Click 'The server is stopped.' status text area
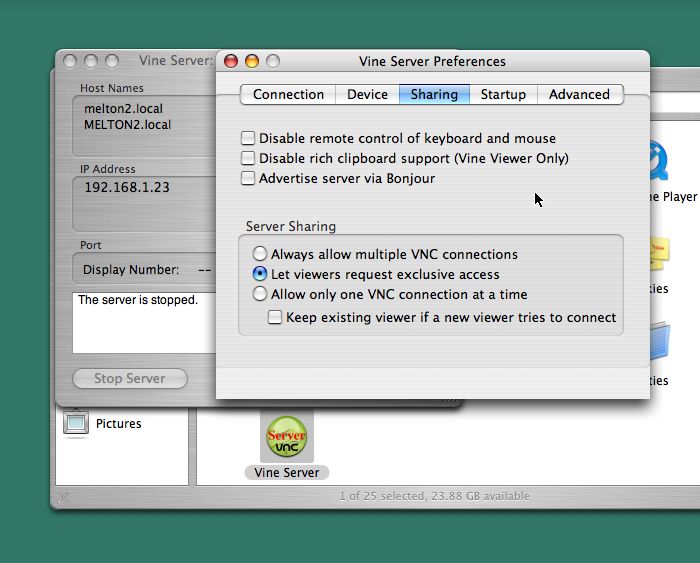Image resolution: width=700 pixels, height=563 pixels. coord(144,323)
